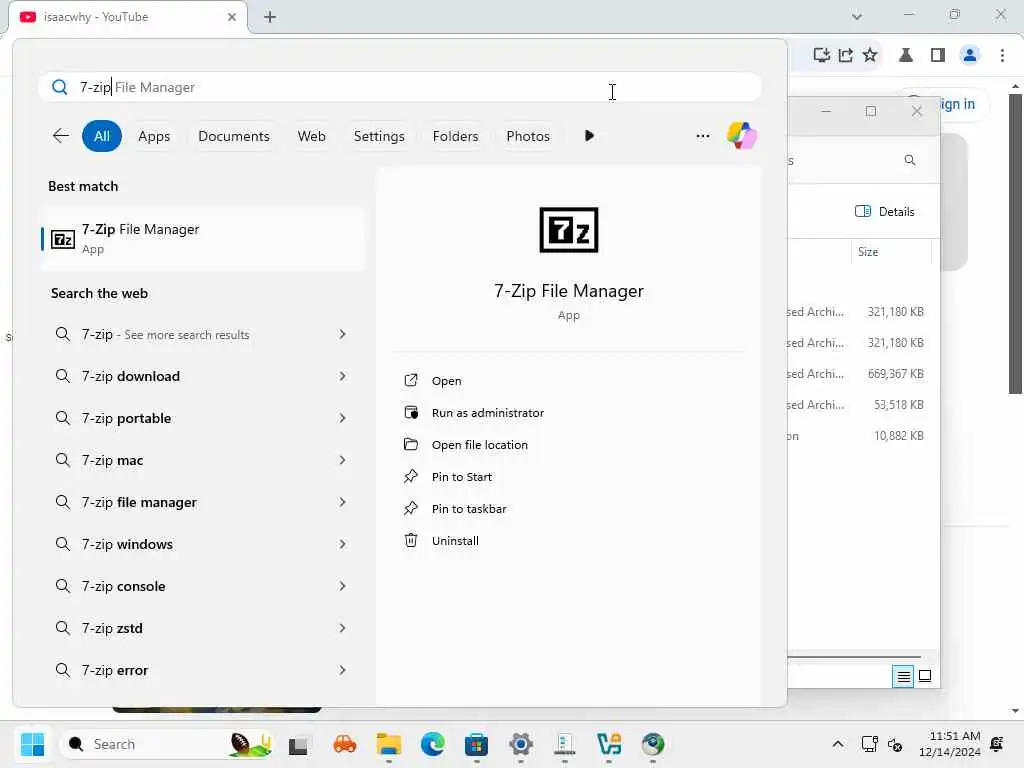Search the web for "7-zip mac"
The height and width of the screenshot is (768, 1024).
pos(112,460)
